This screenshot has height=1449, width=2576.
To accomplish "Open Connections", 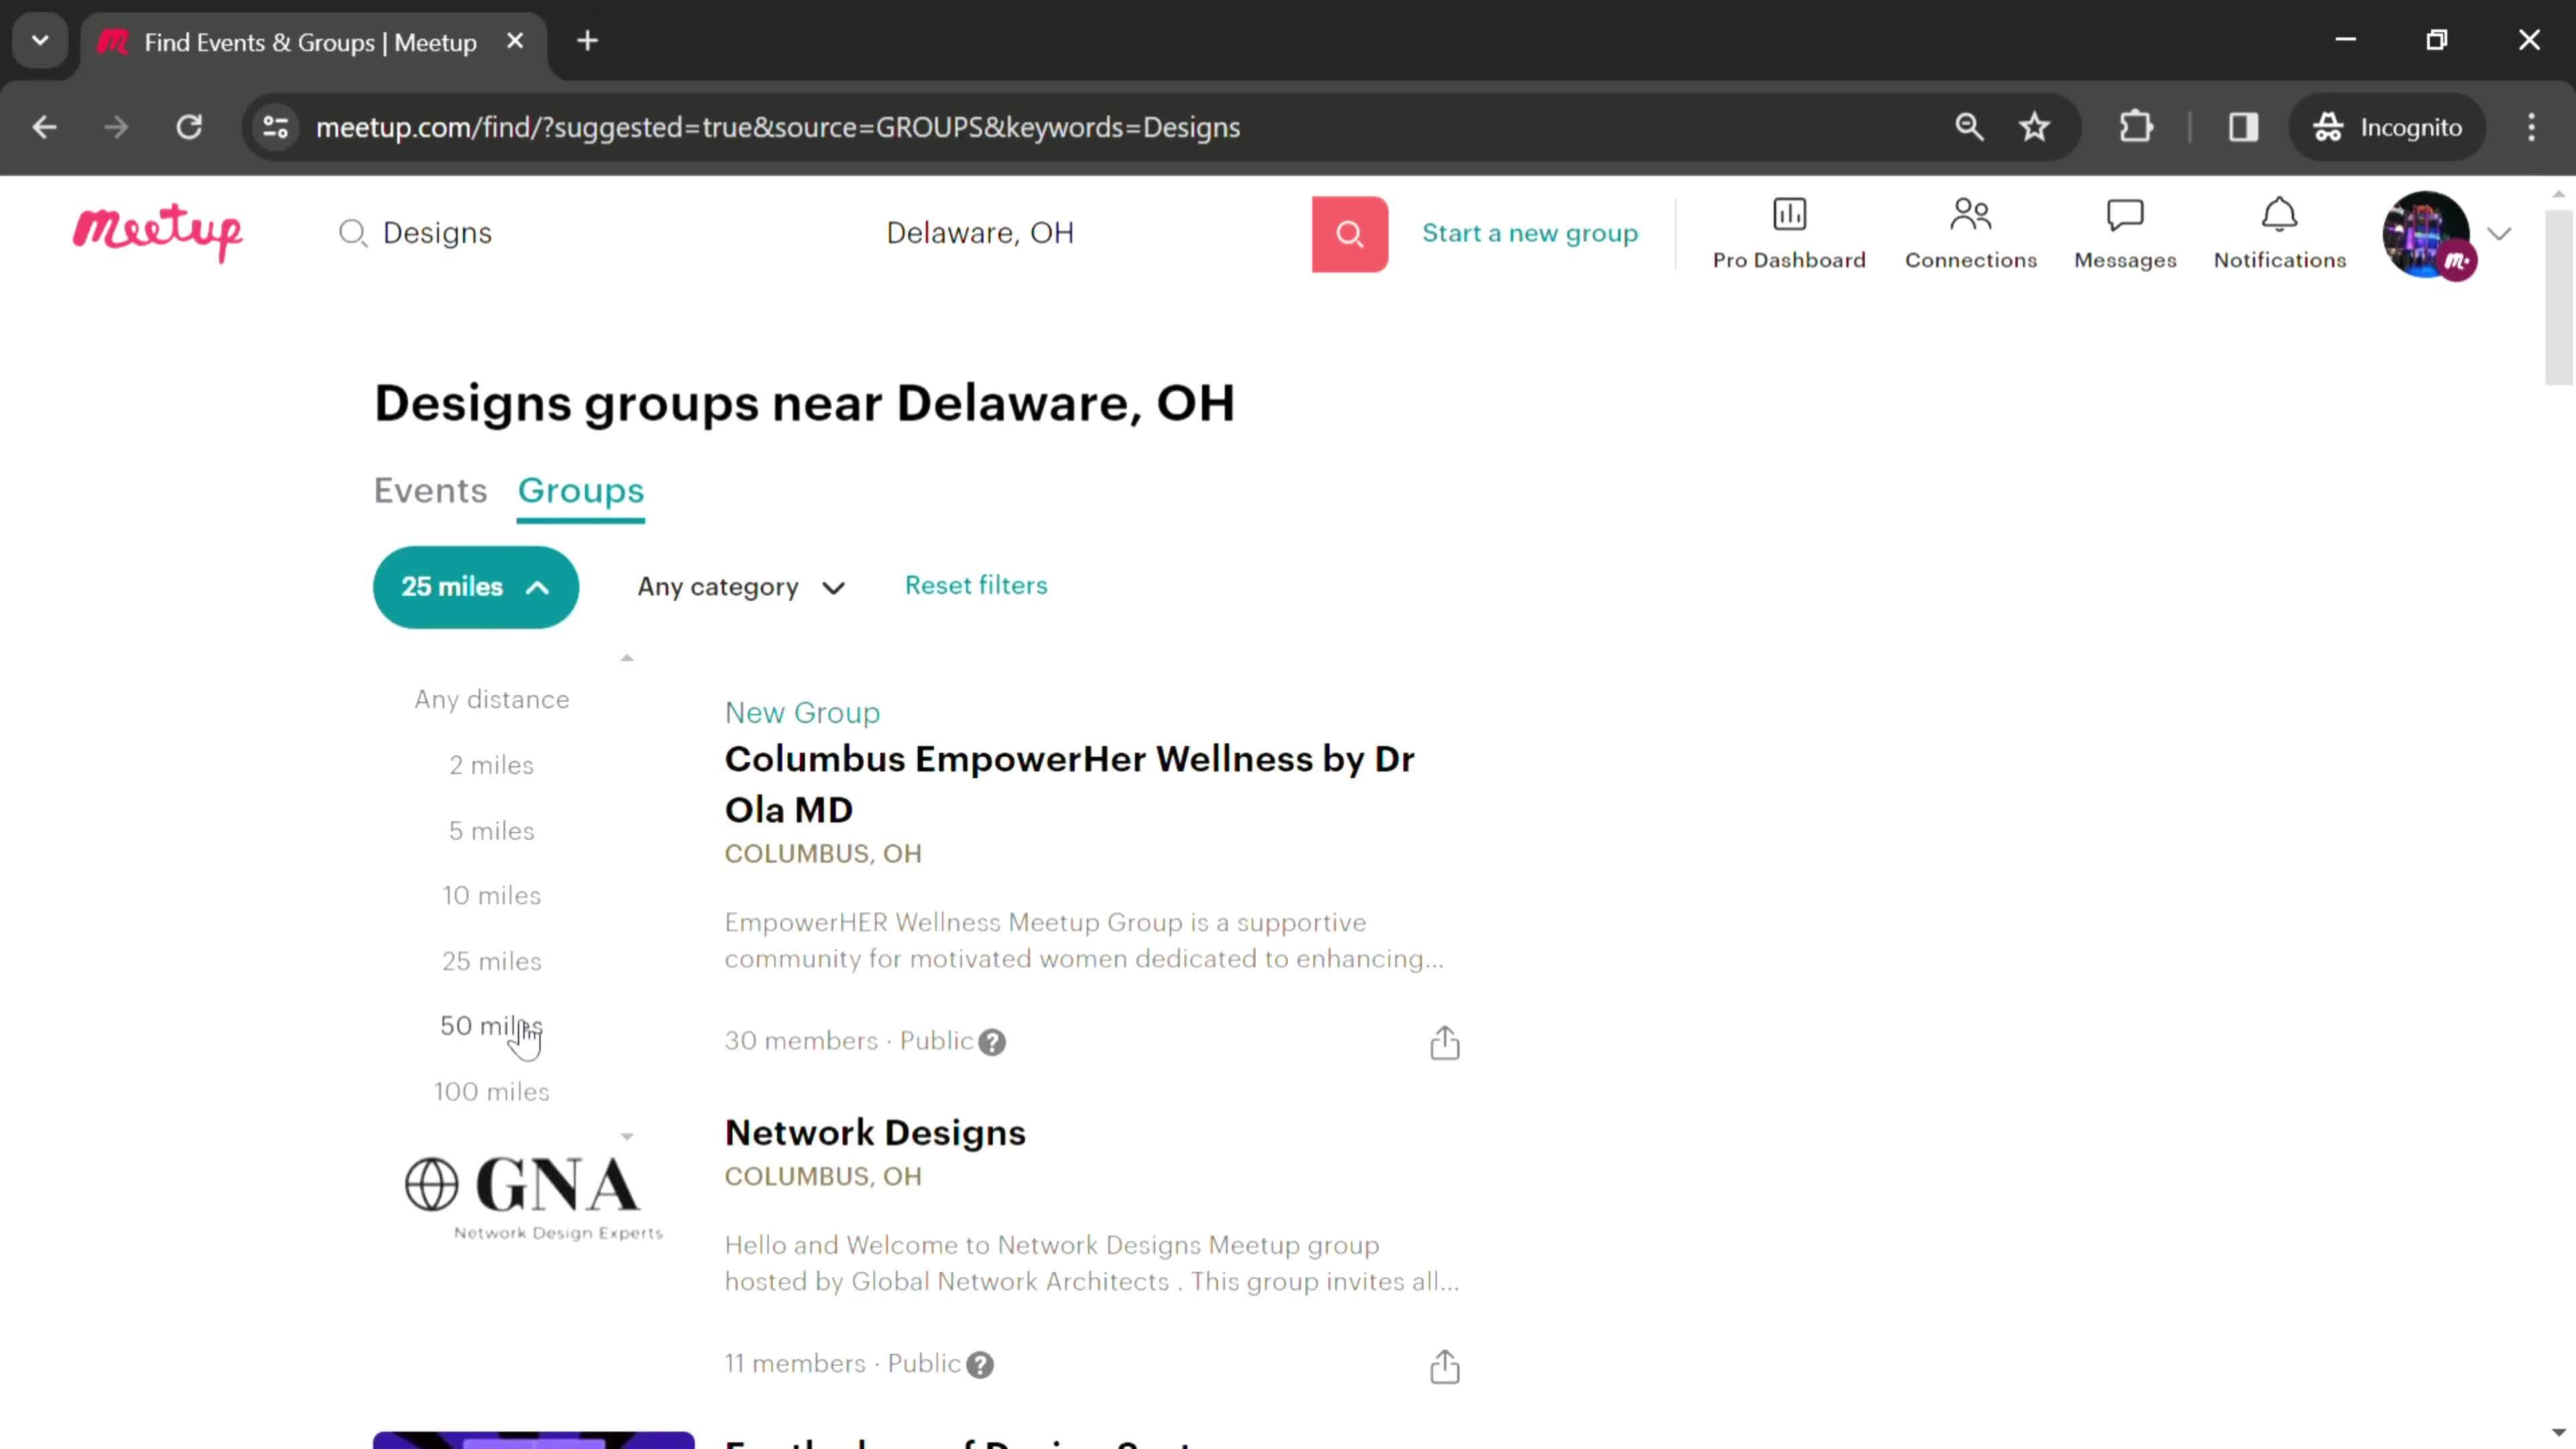I will pos(1970,234).
